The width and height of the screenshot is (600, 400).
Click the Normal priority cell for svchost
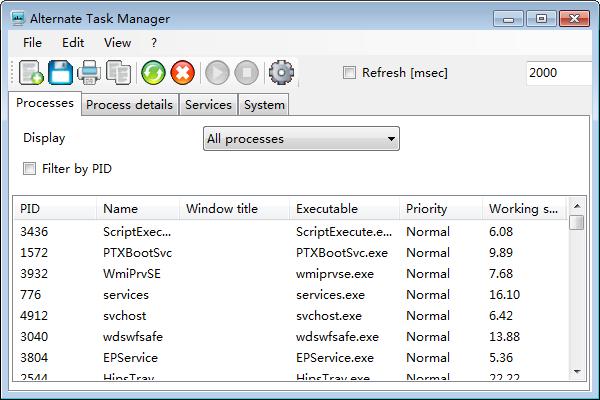428,316
